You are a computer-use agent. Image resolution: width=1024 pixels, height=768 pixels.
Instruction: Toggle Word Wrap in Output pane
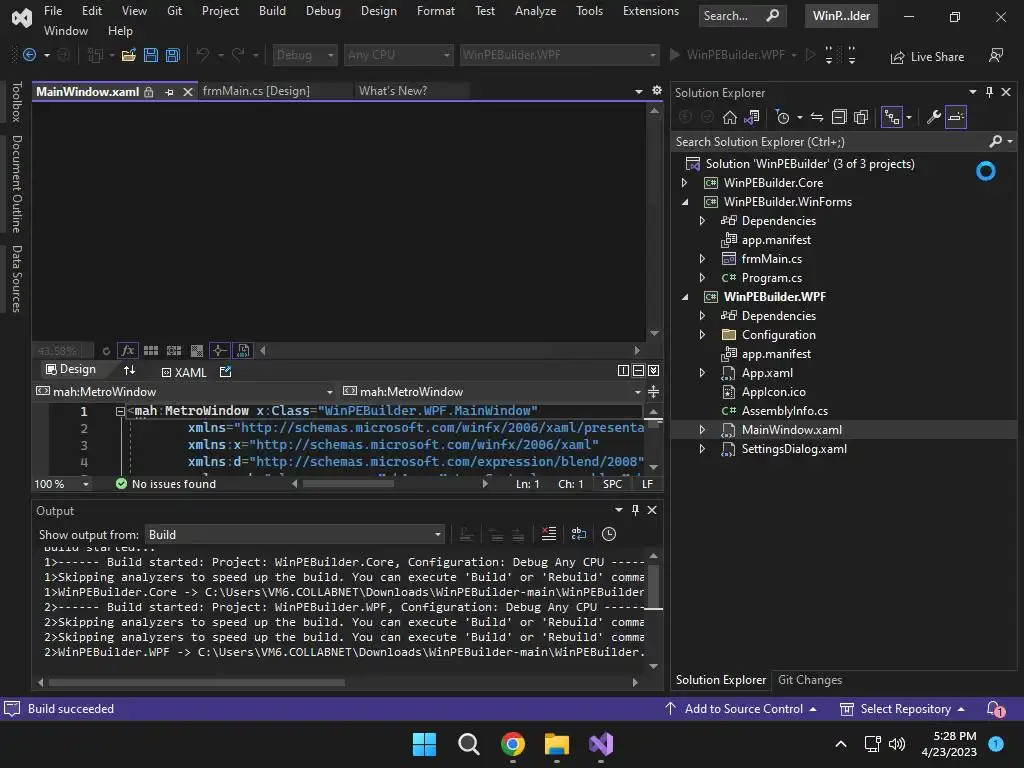point(579,534)
